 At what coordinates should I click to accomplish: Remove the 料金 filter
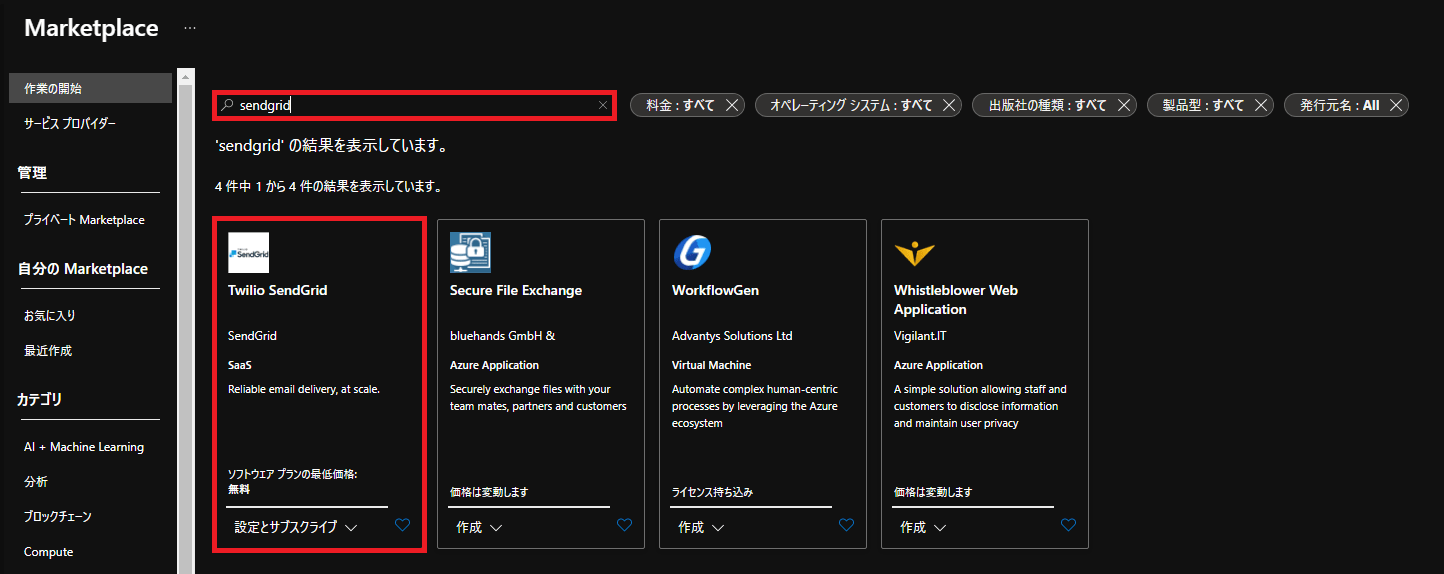point(732,105)
